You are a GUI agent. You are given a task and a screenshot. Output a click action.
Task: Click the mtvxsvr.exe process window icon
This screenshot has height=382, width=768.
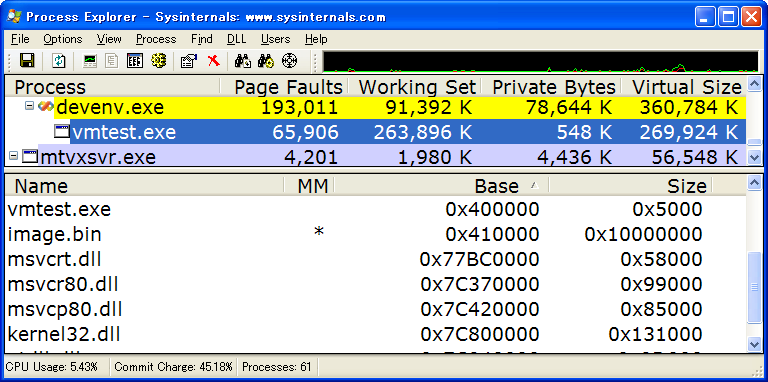pyautogui.click(x=30, y=156)
